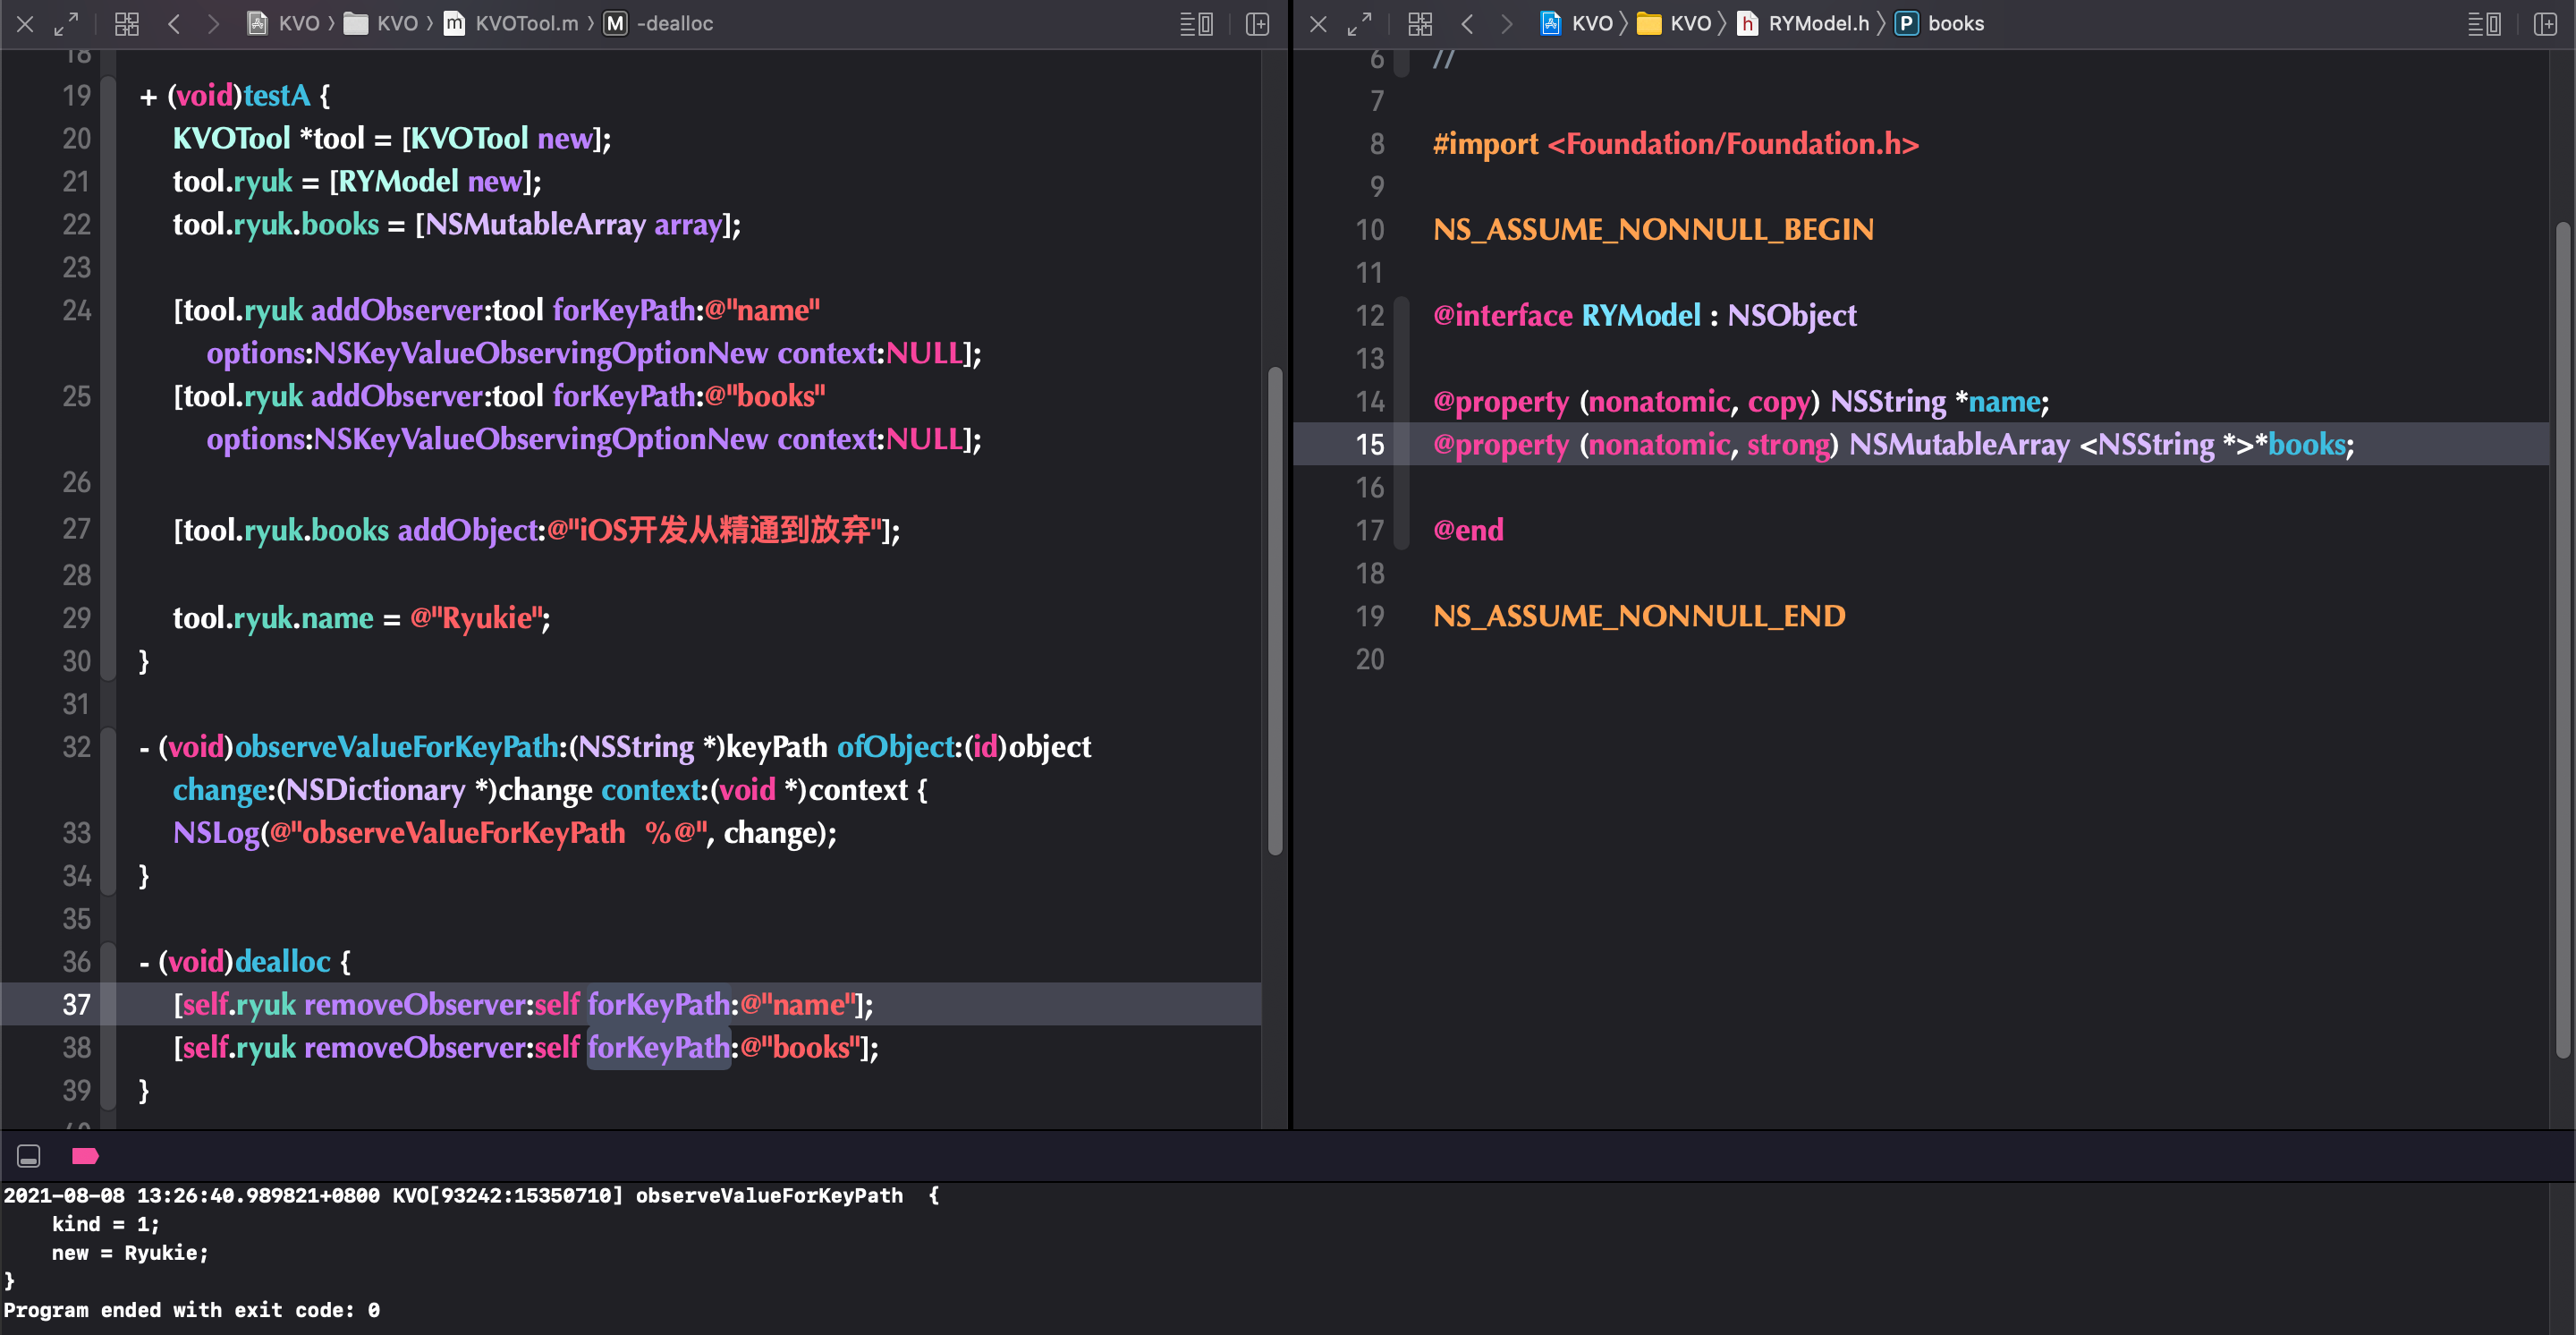The image size is (2576, 1335).
Task: Close the left editor pane
Action: 25,23
